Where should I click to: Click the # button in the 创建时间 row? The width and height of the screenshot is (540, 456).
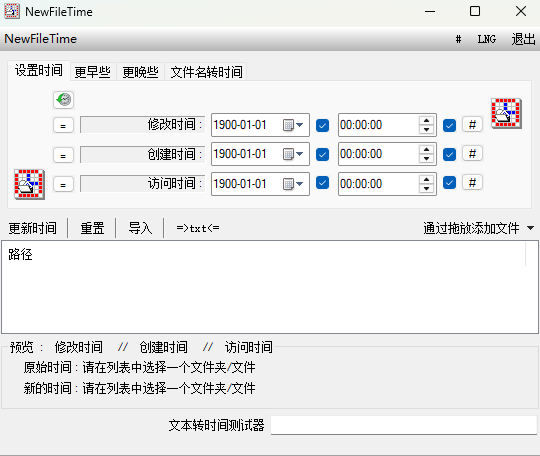(x=472, y=153)
